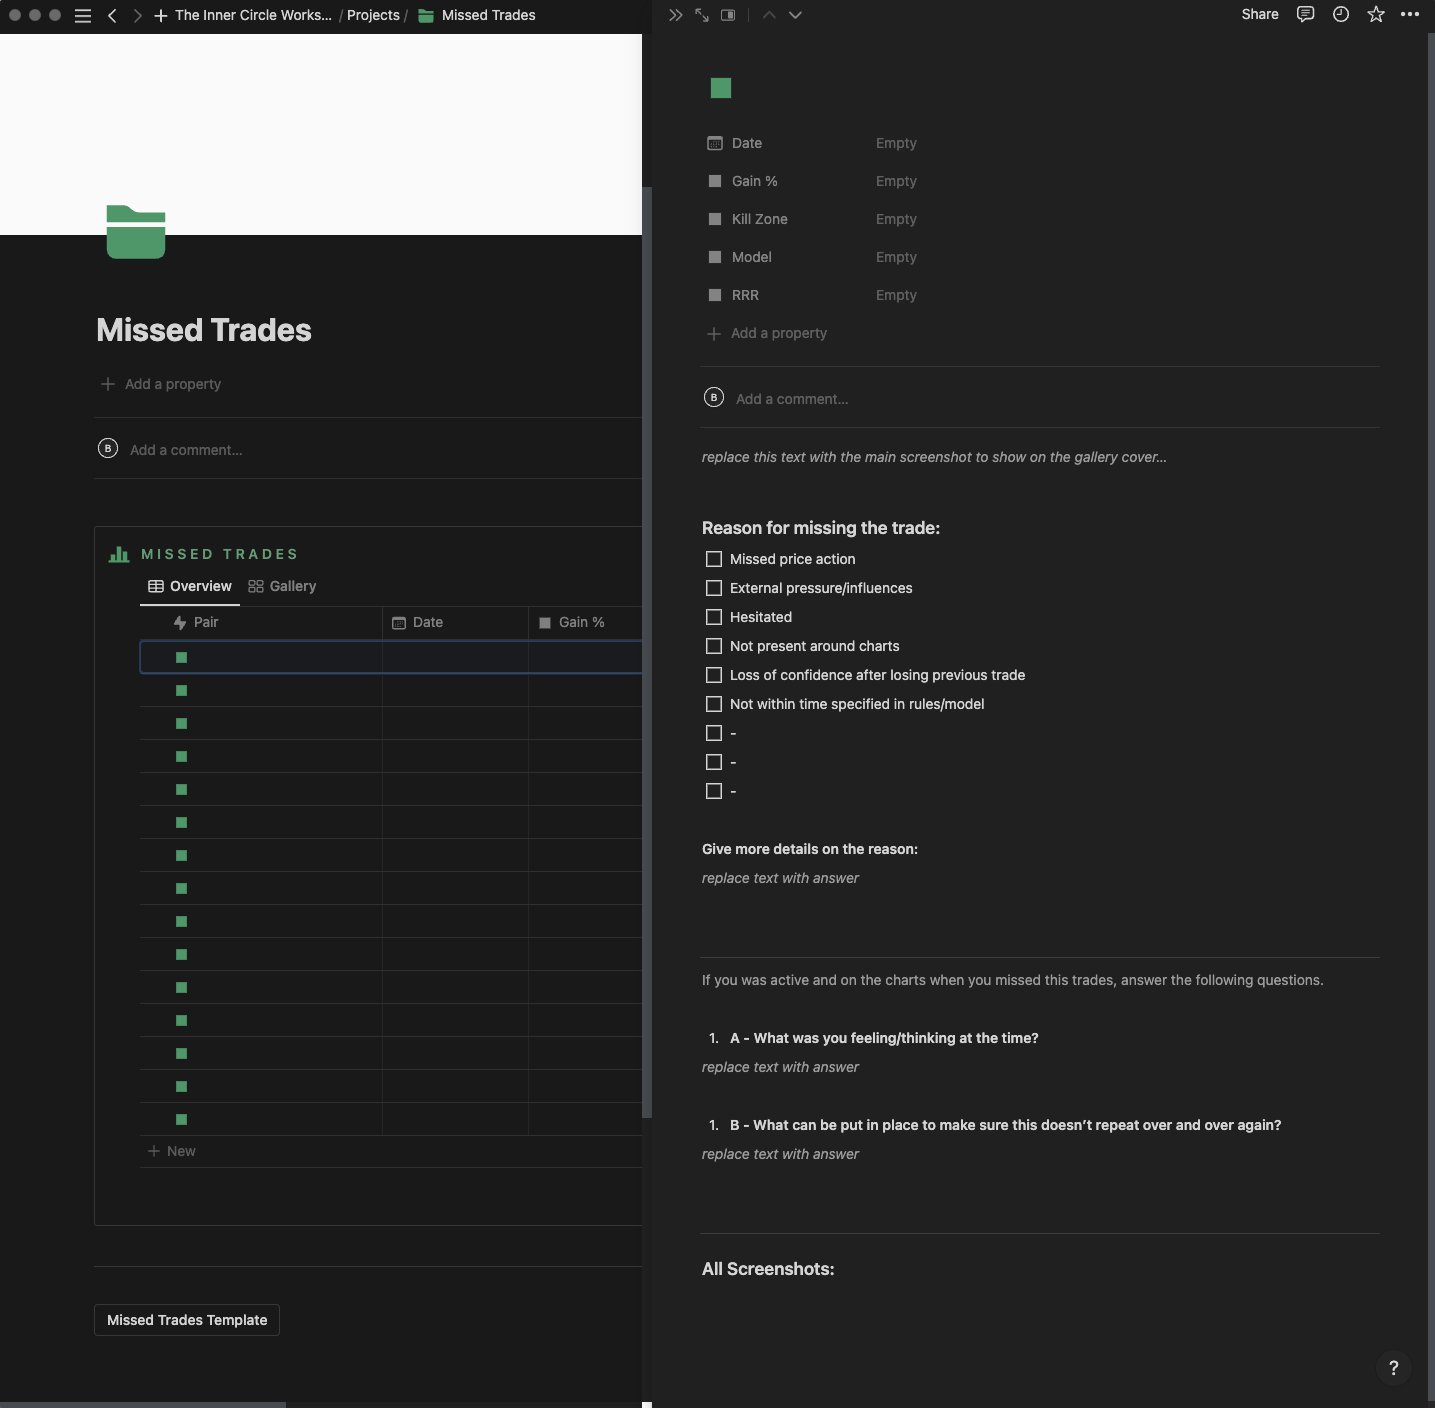The width and height of the screenshot is (1435, 1408).
Task: Click the Share button
Action: pos(1259,14)
